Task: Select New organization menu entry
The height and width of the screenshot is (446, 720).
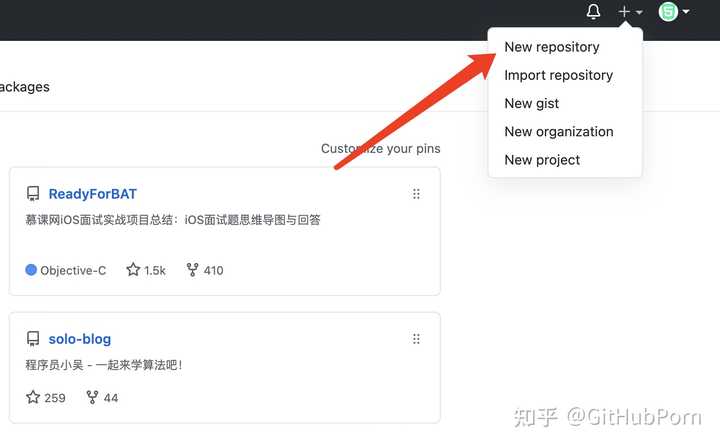Action: [558, 132]
